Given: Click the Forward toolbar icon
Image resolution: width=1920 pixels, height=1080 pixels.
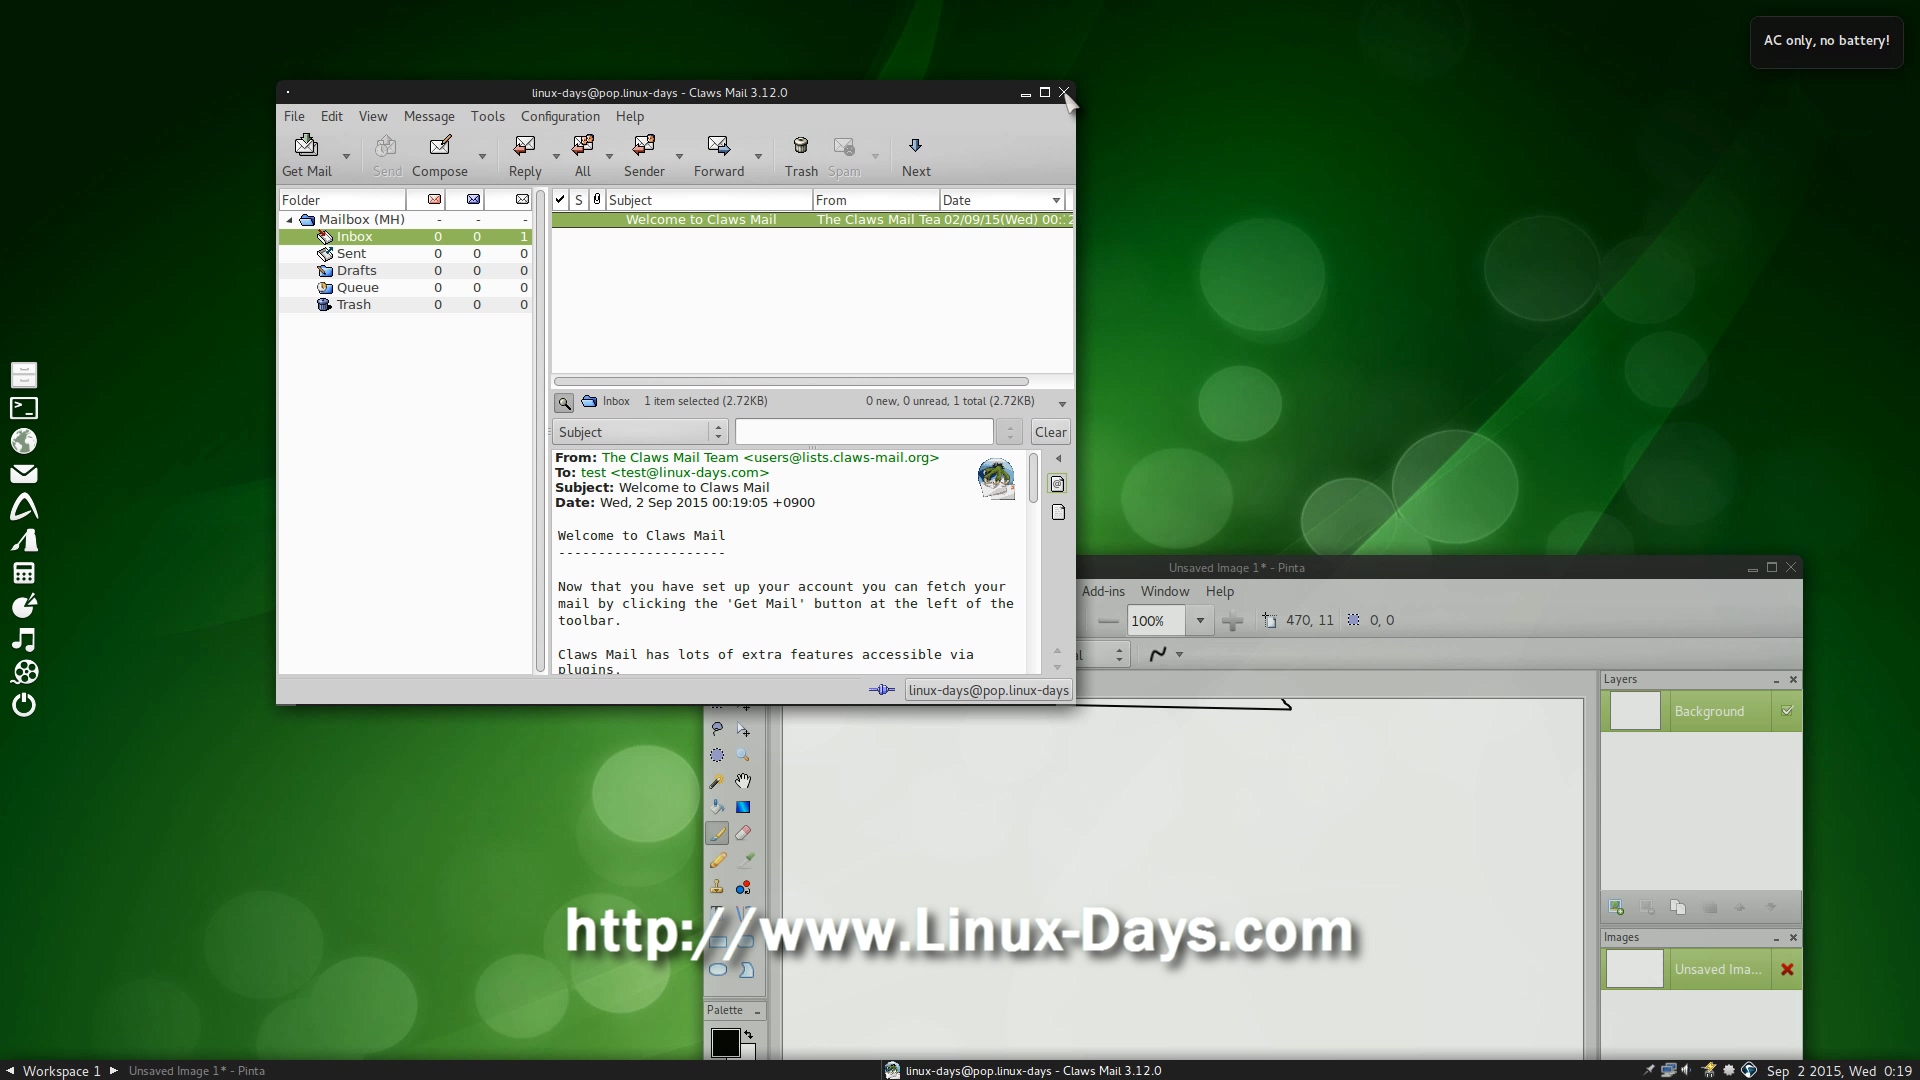Looking at the screenshot, I should [x=718, y=147].
